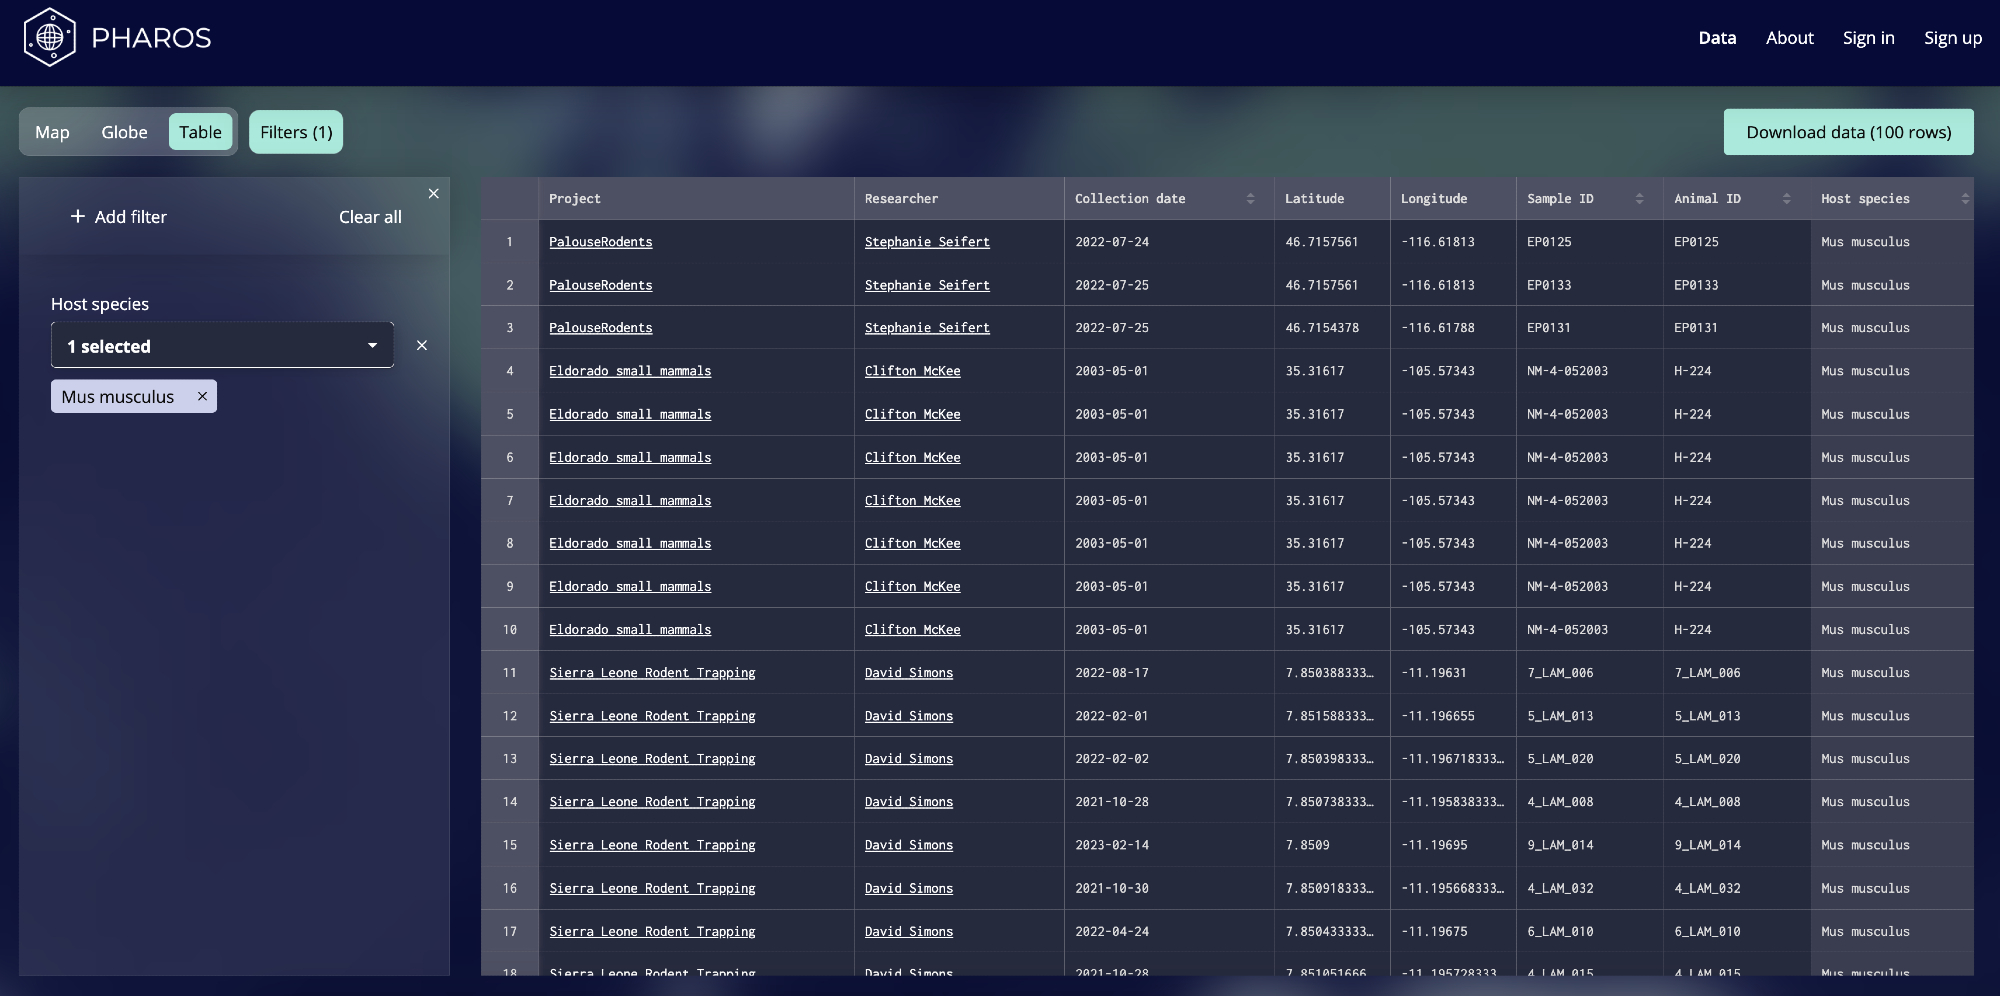The width and height of the screenshot is (2000, 996).
Task: Sort by Host species column arrows
Action: [x=1964, y=199]
